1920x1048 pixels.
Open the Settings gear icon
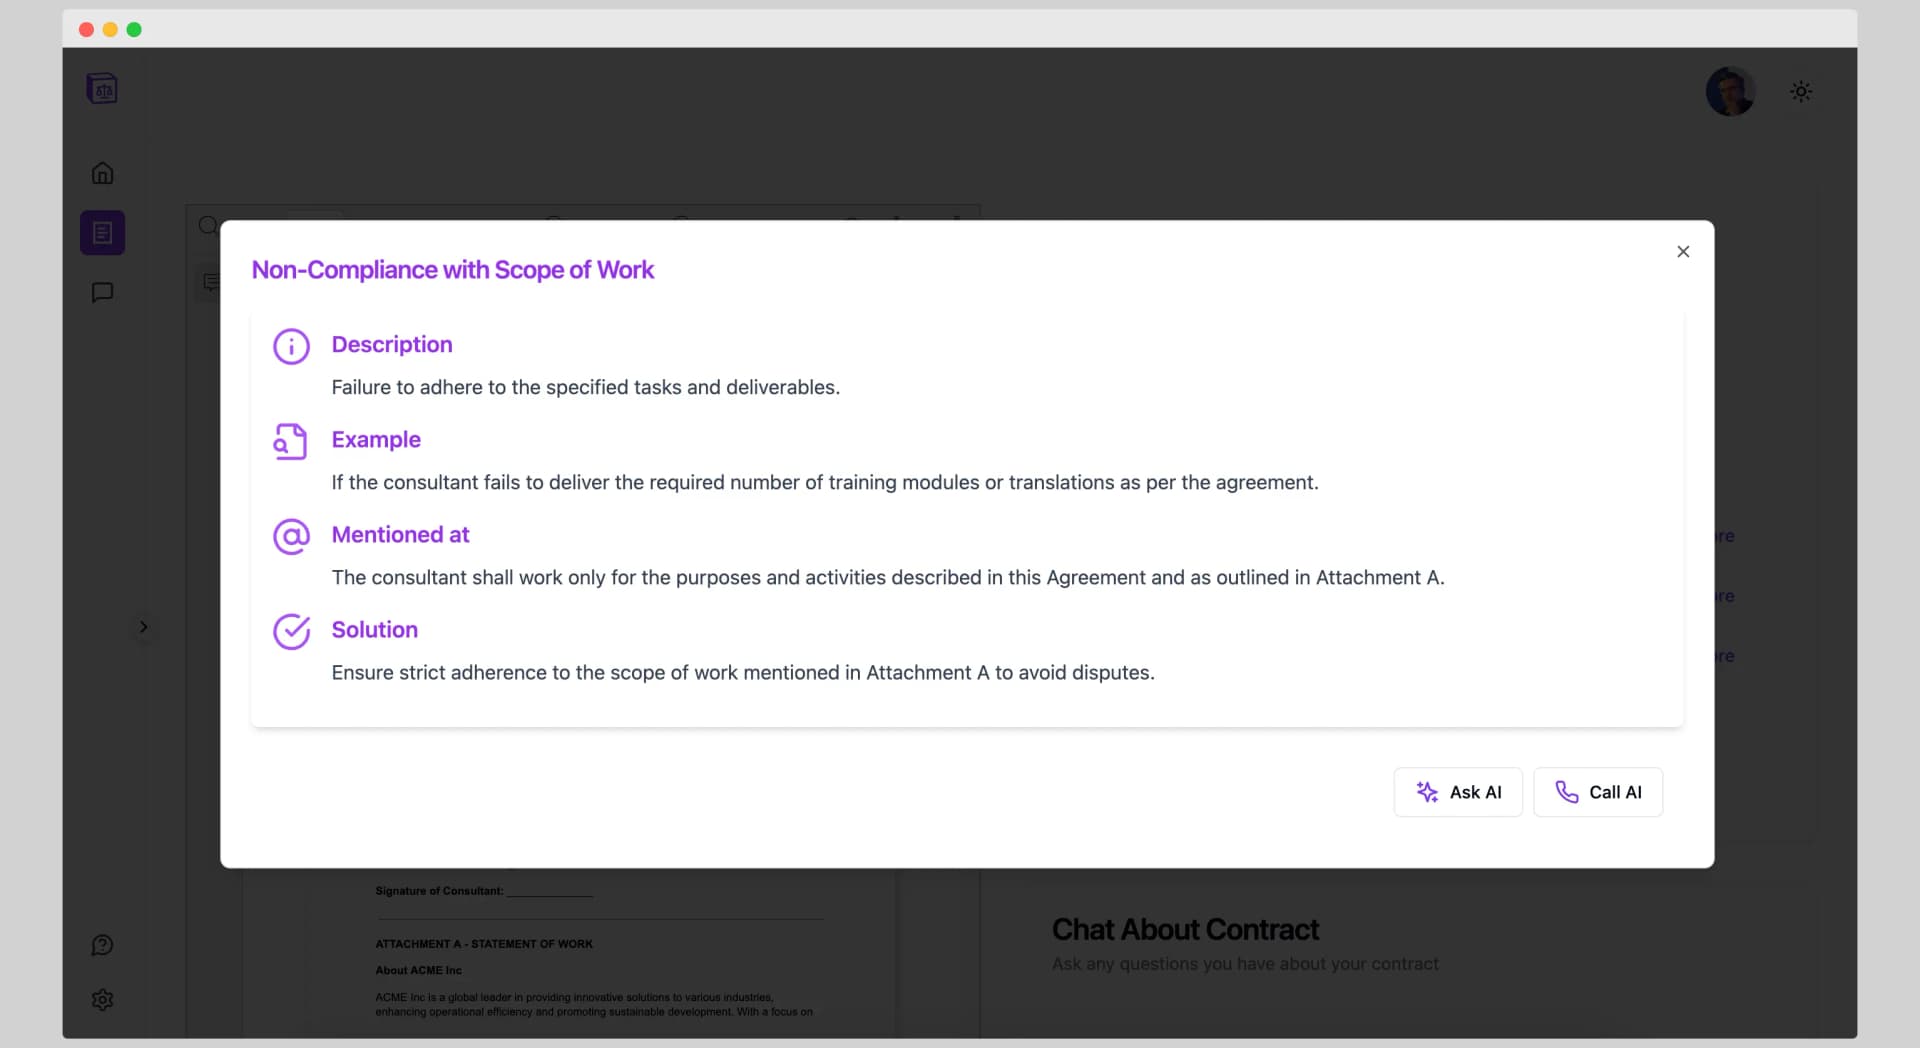[x=102, y=999]
